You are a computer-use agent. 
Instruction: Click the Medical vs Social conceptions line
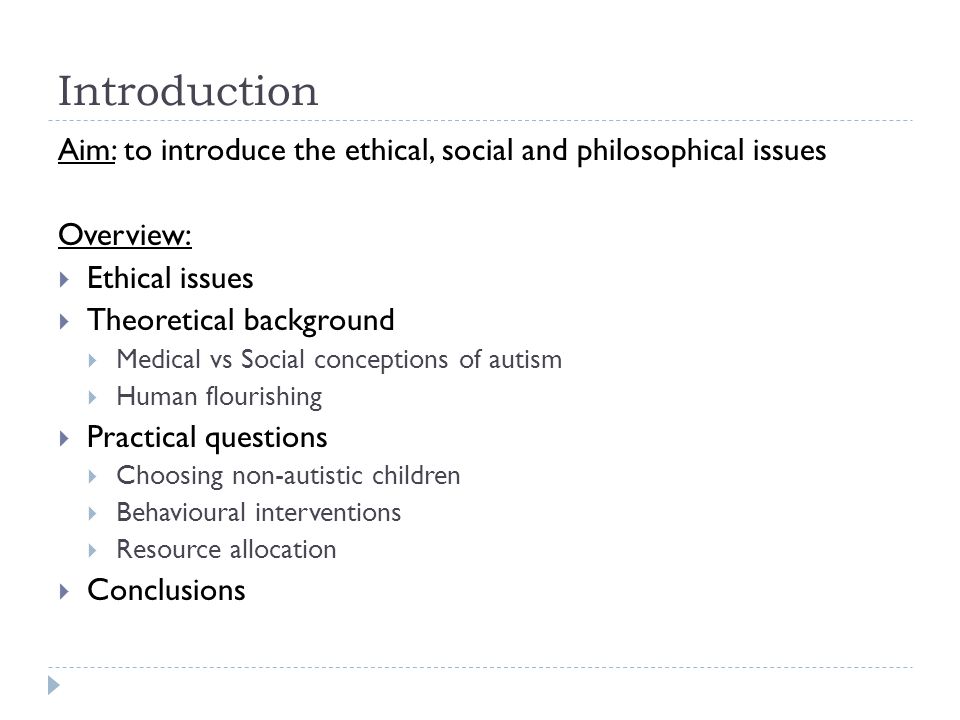coord(339,360)
